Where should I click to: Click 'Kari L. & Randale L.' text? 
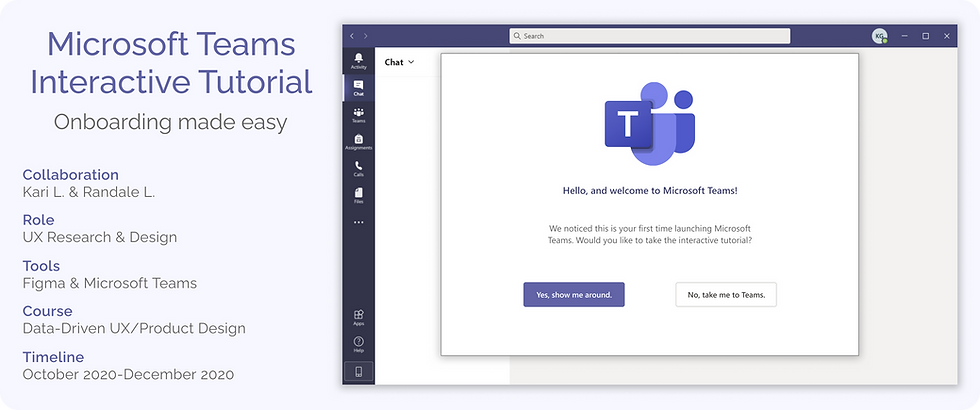89,192
